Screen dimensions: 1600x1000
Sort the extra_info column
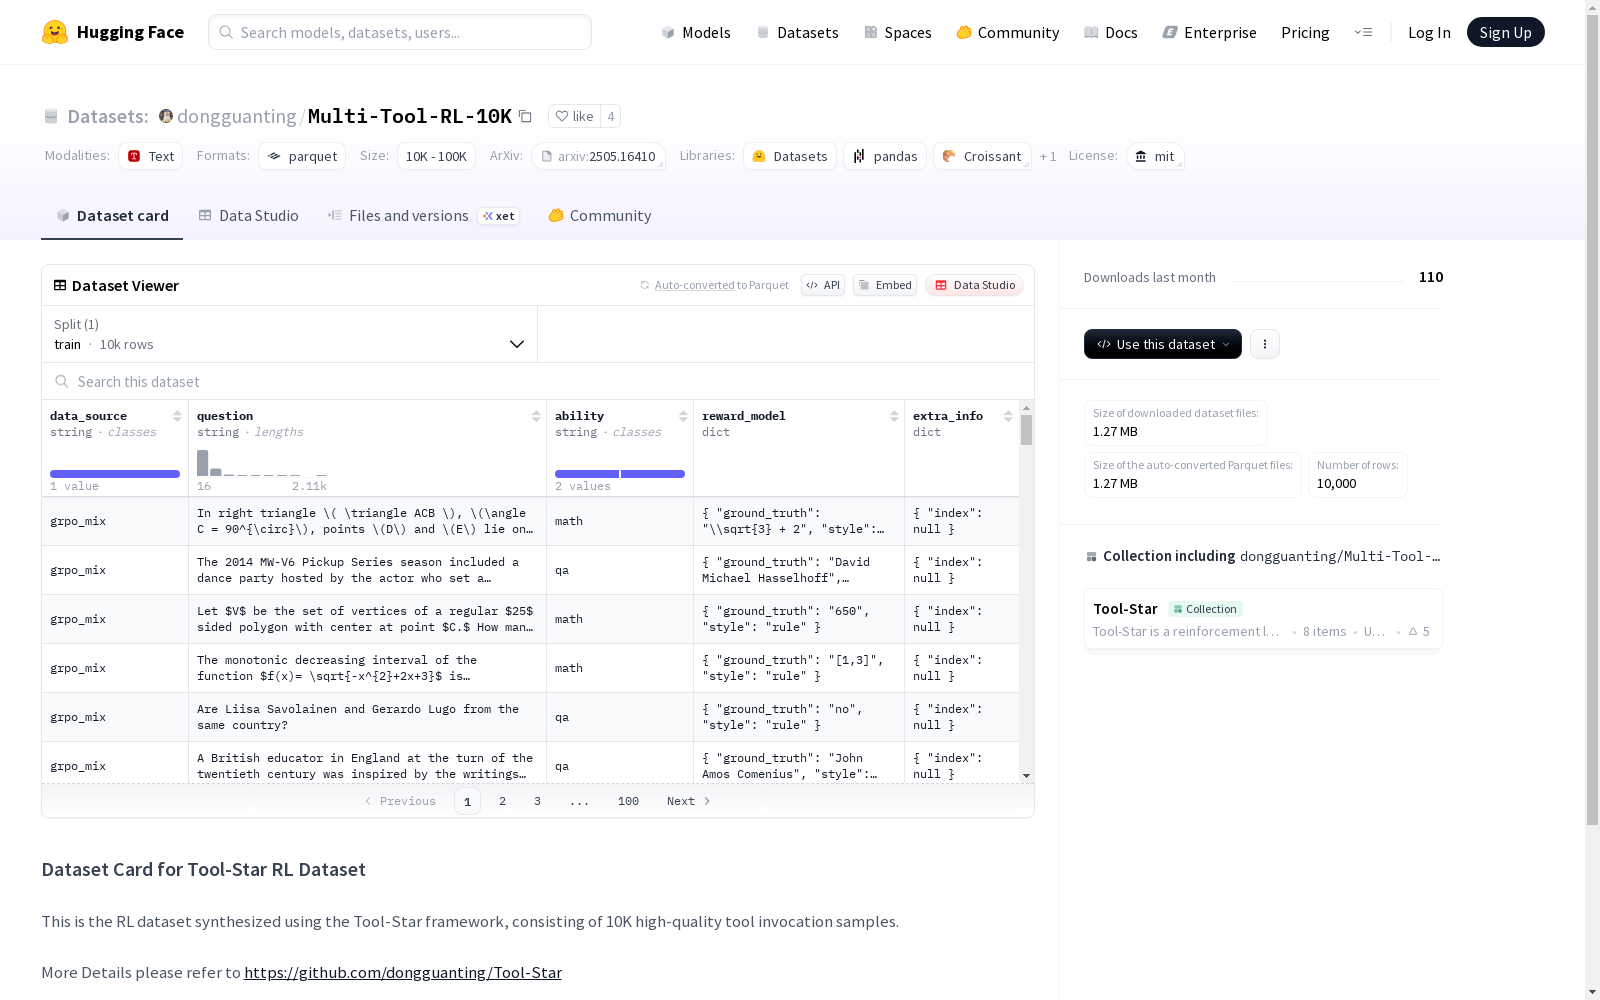pyautogui.click(x=1008, y=416)
